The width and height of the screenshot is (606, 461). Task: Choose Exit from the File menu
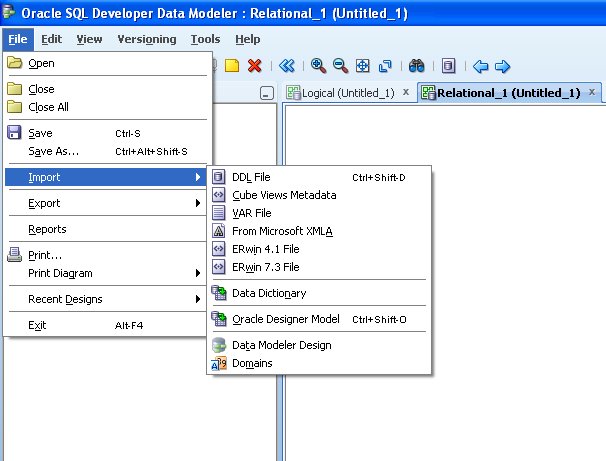coord(107,325)
